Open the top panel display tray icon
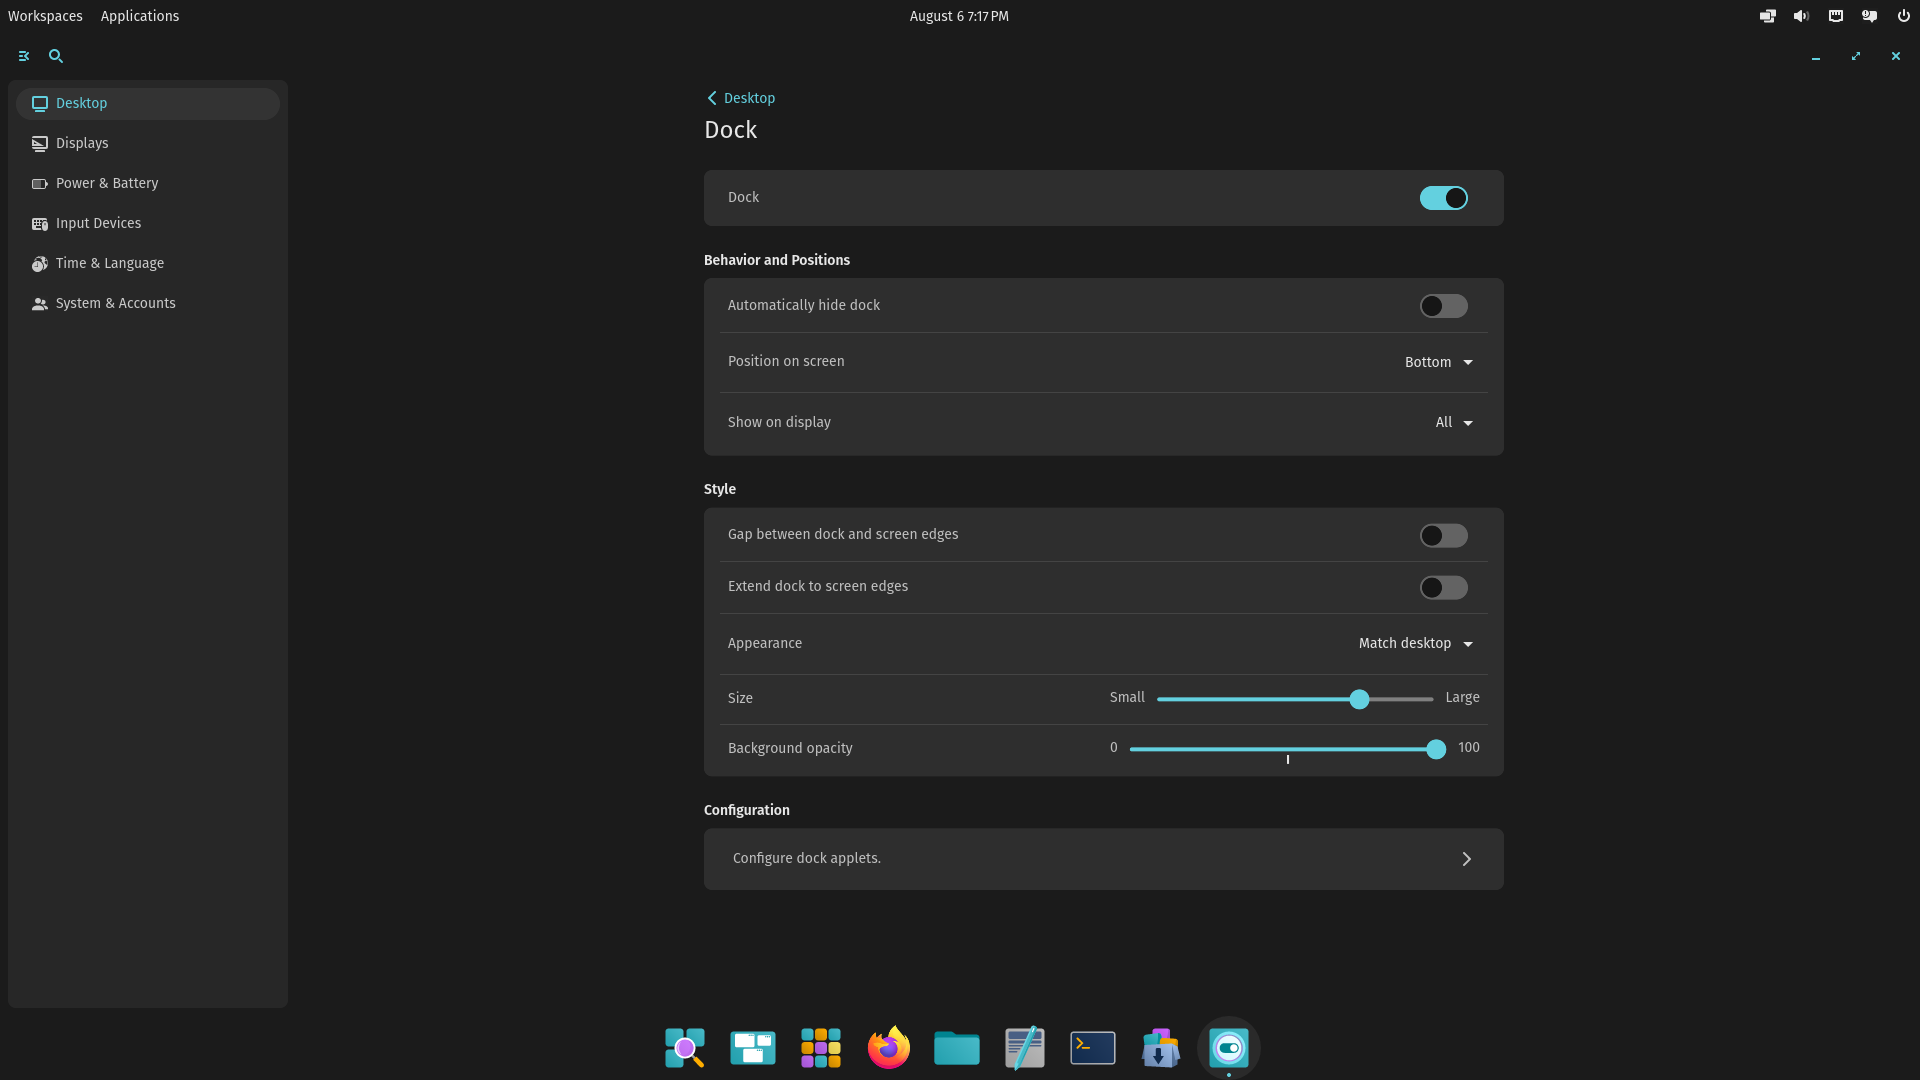The width and height of the screenshot is (1920, 1080). [x=1768, y=16]
